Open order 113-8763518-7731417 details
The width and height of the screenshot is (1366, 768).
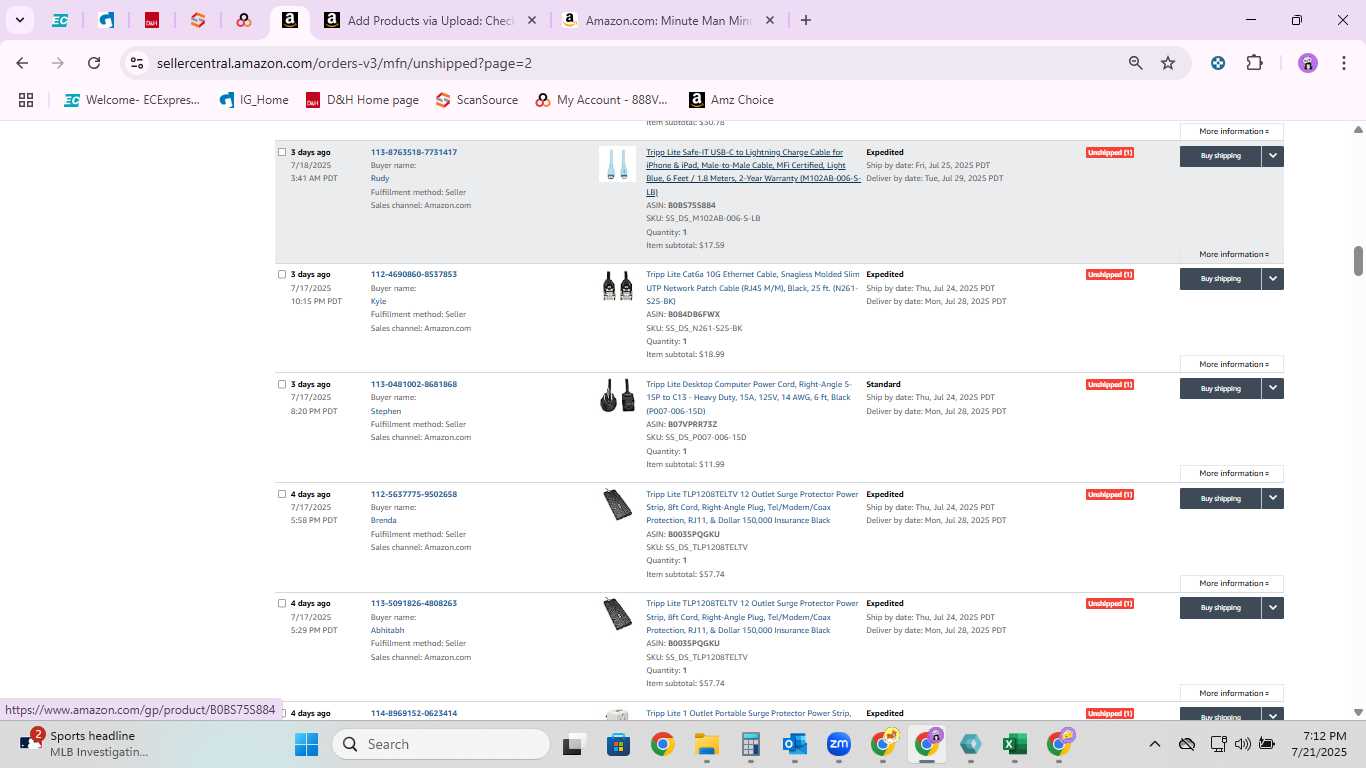click(x=414, y=152)
